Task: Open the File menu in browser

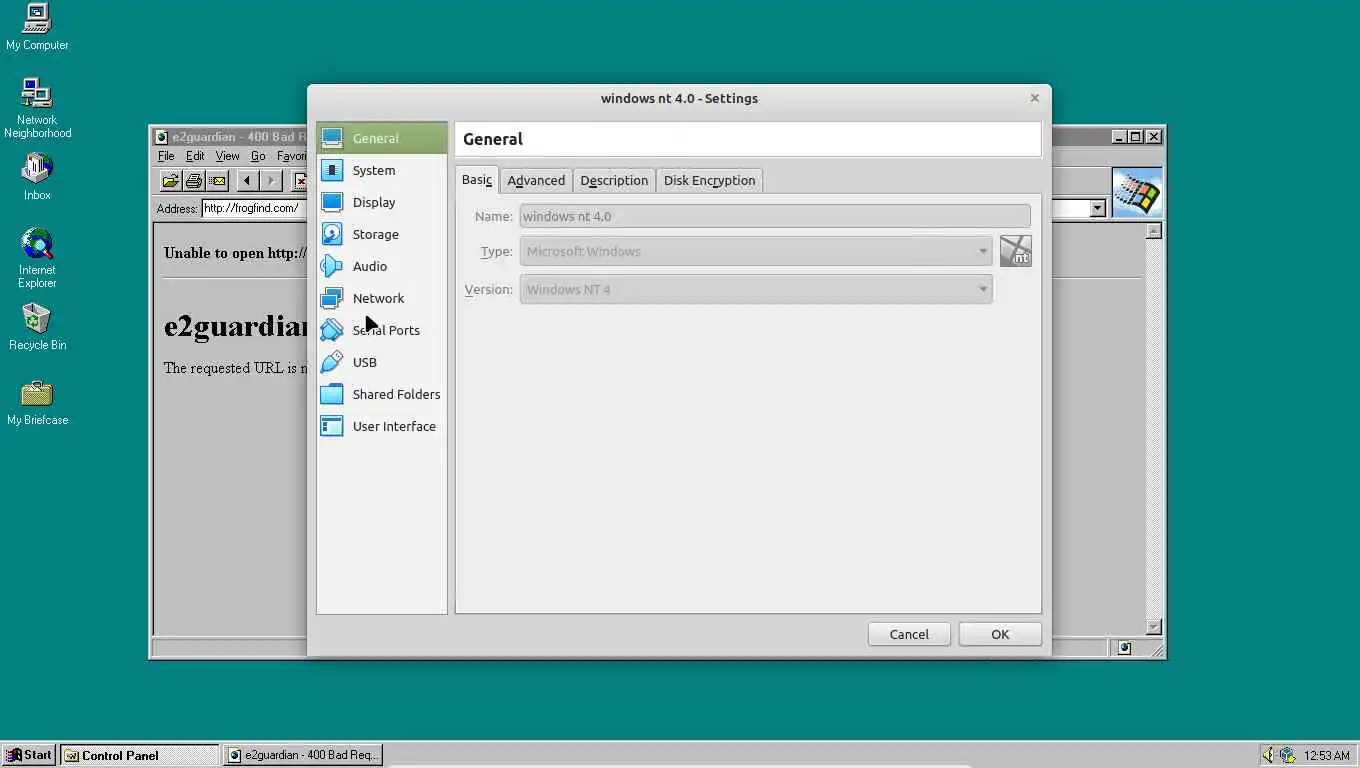Action: coord(166,156)
